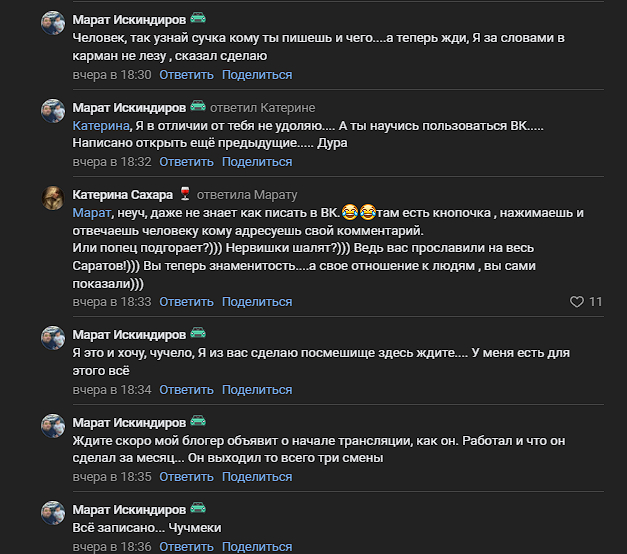
Task: Click Ответить under the 18:30 comment
Action: 186,75
